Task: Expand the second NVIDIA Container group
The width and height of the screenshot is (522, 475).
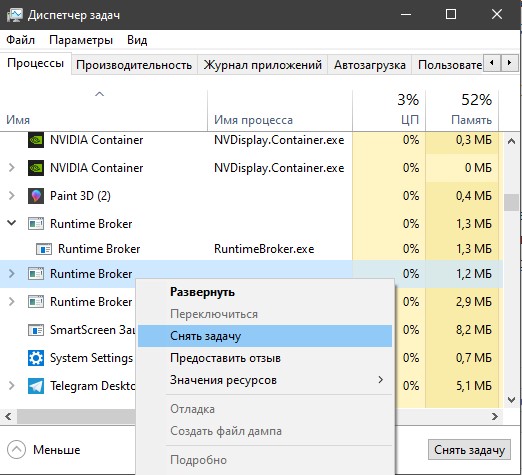Action: (x=11, y=168)
